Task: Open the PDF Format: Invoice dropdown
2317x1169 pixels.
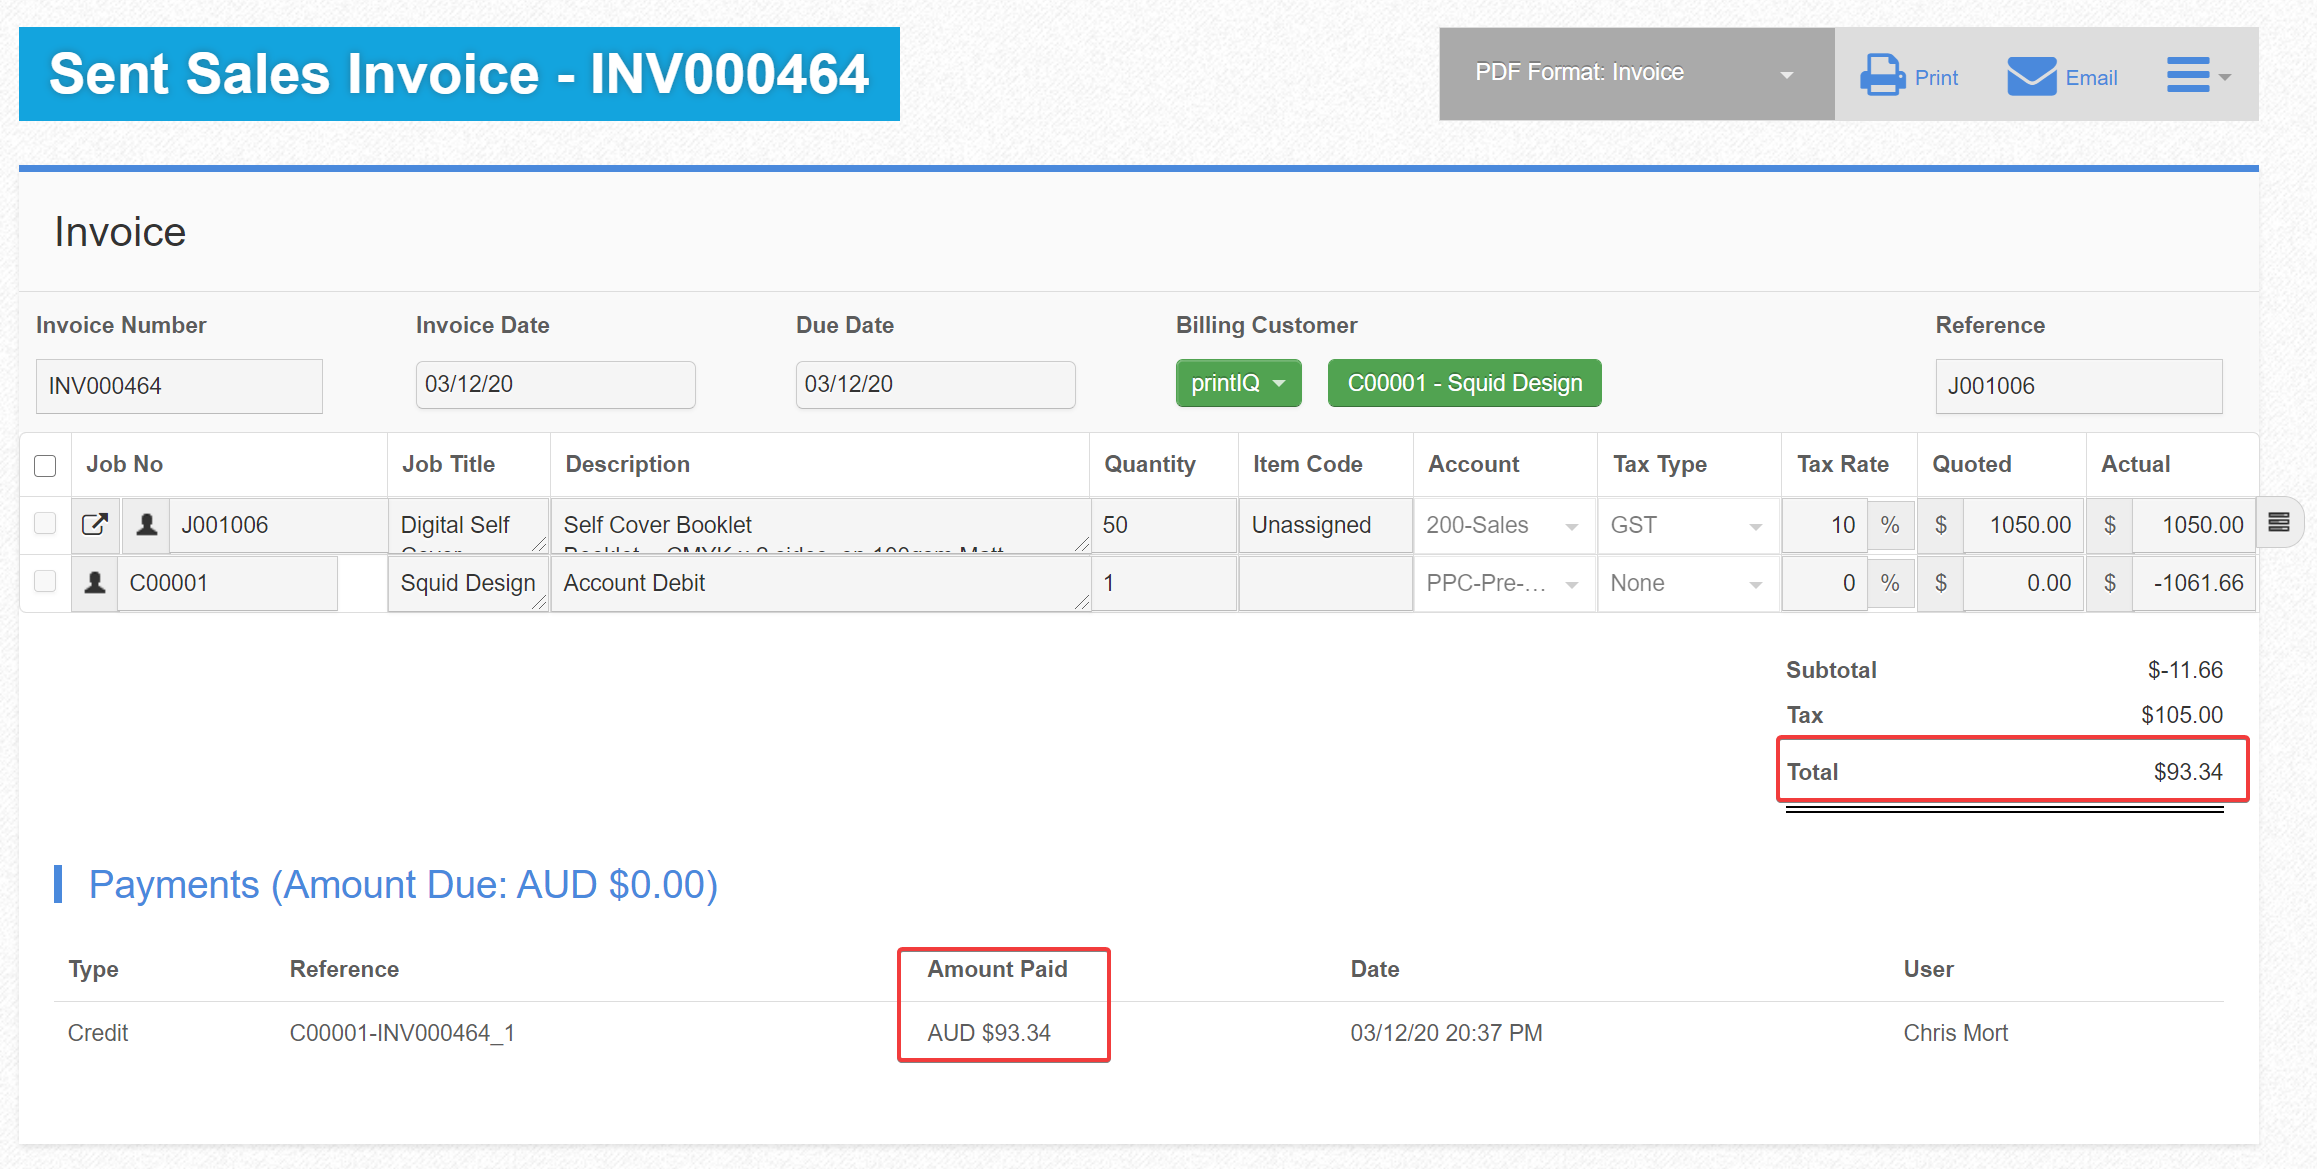Action: (x=1635, y=74)
